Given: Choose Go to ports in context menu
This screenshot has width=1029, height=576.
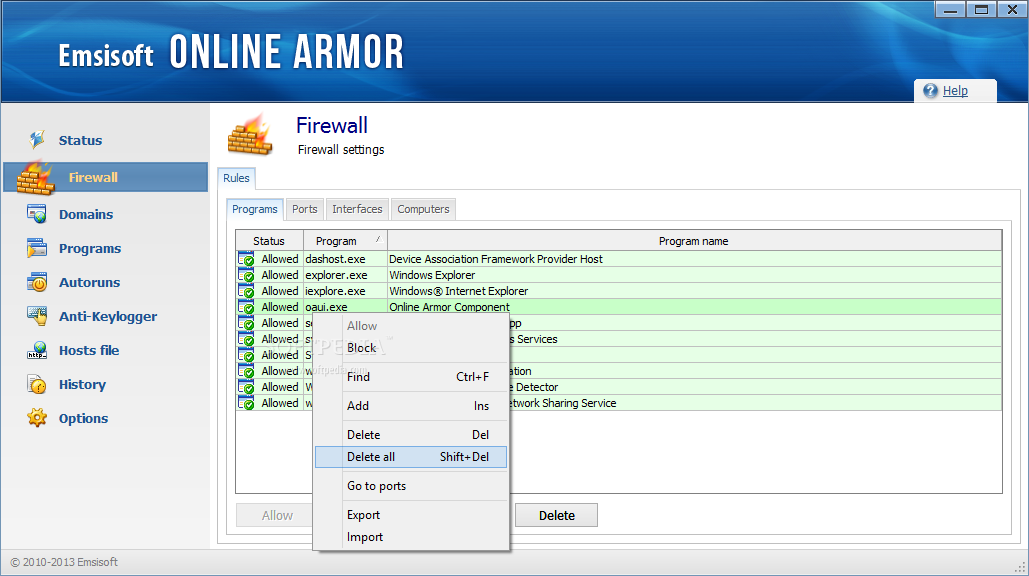Looking at the screenshot, I should tap(411, 485).
